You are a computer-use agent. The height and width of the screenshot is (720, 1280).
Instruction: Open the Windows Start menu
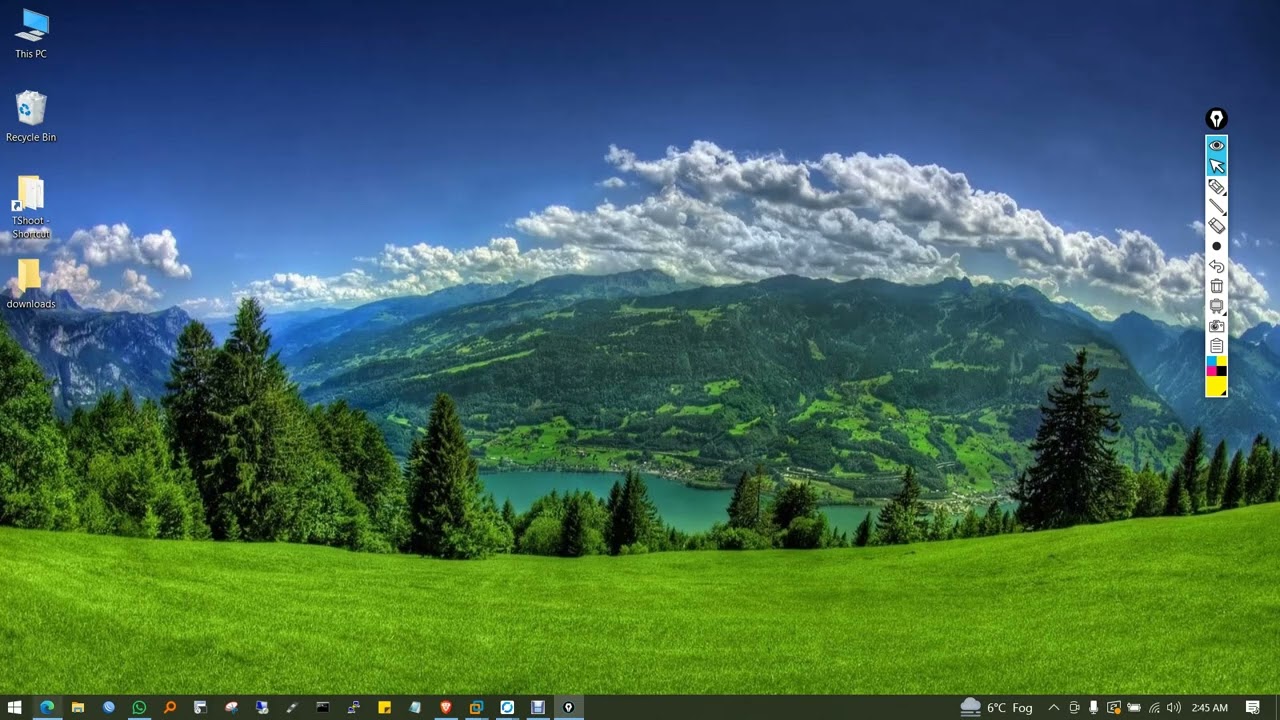pyautogui.click(x=15, y=707)
